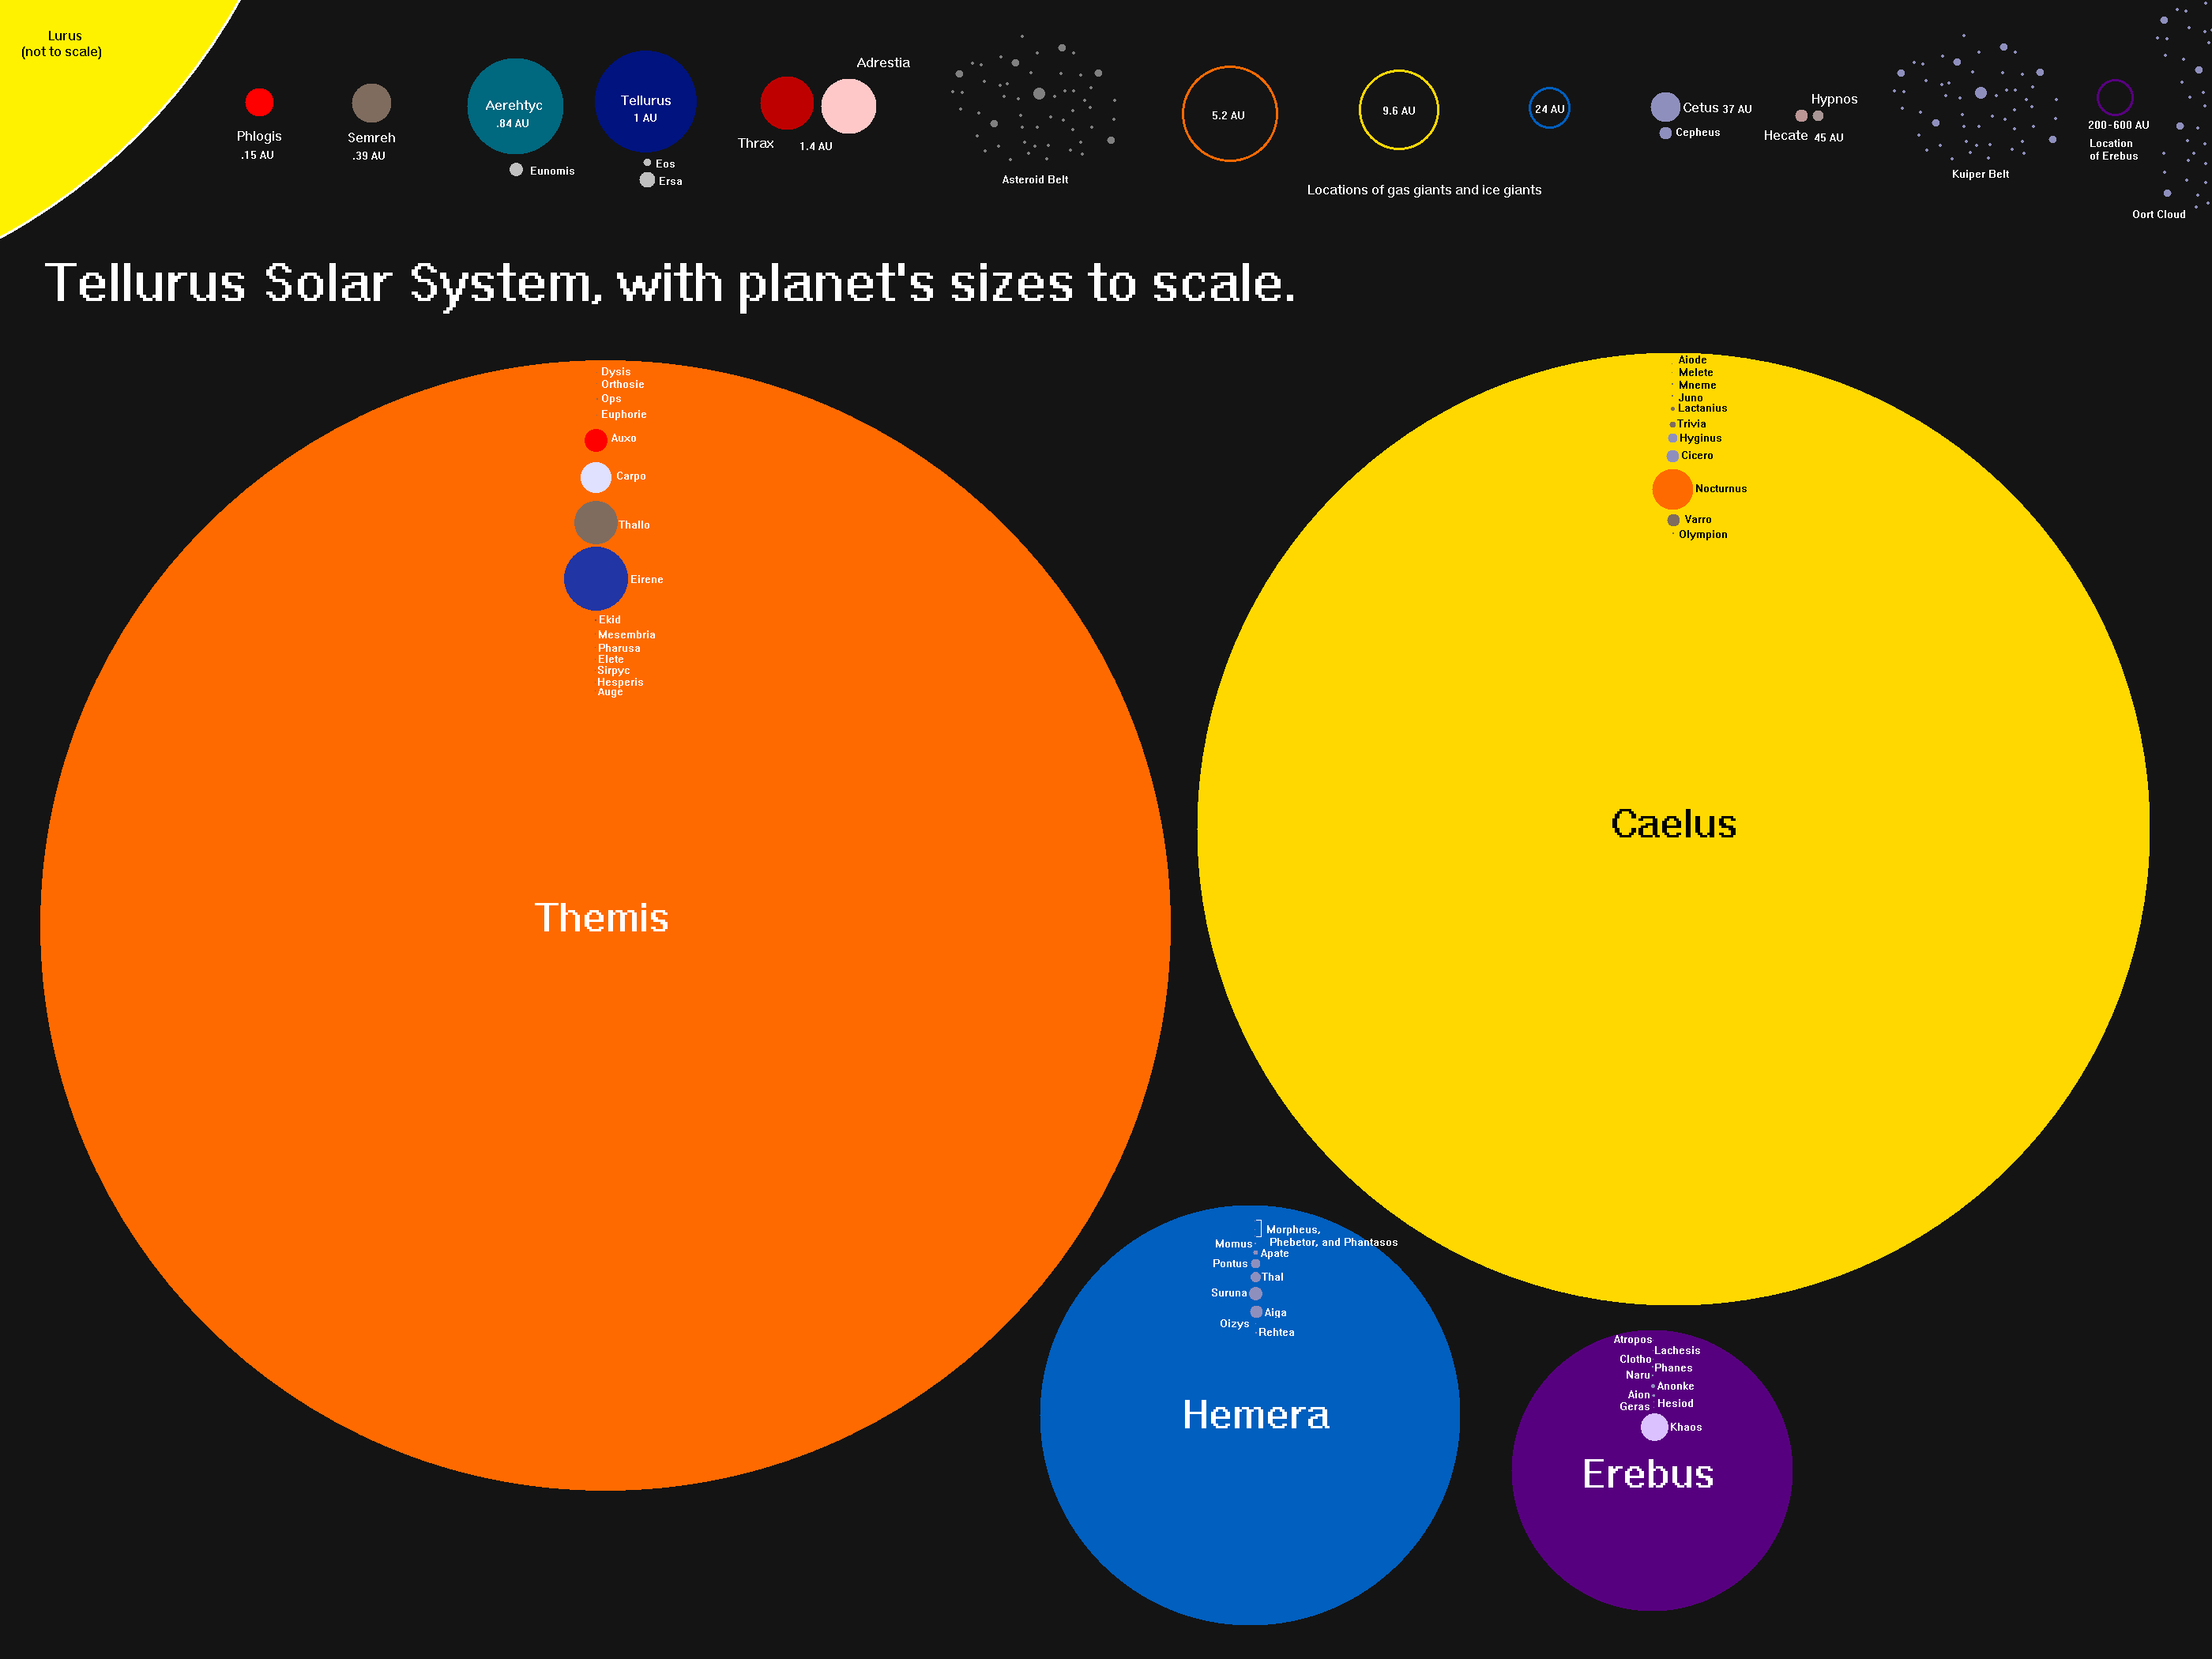This screenshot has width=2212, height=1659.
Task: Select the 'Asteroid Belt' label
Action: (1035, 180)
